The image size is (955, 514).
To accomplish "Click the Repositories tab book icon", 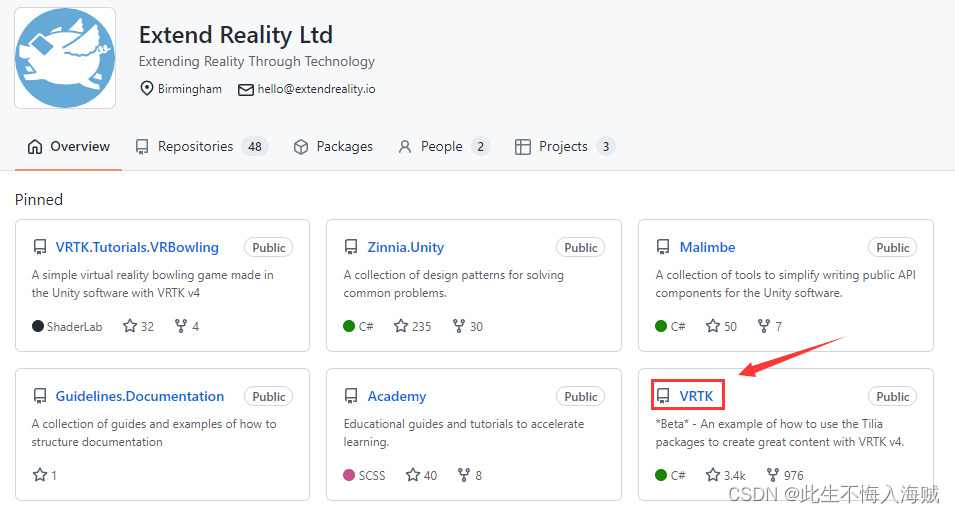I will coord(142,147).
